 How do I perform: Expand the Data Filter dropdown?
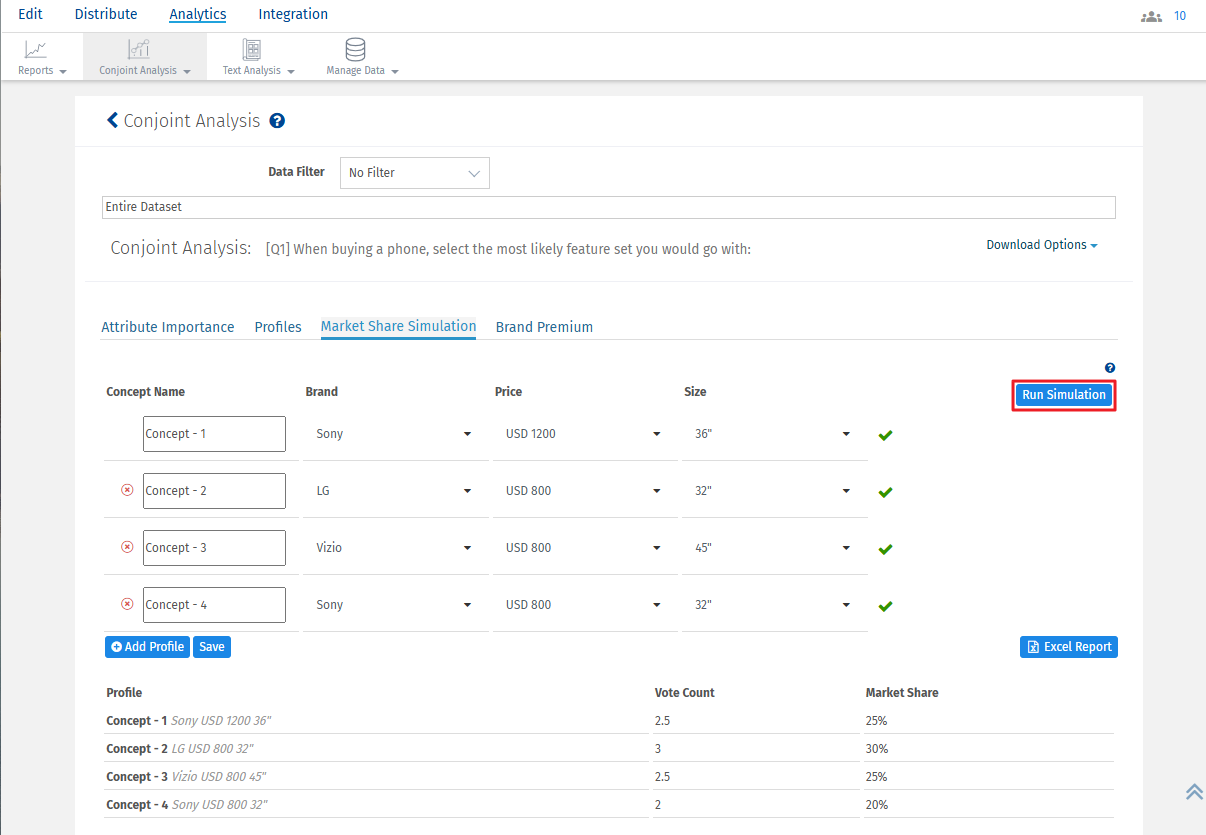click(414, 173)
